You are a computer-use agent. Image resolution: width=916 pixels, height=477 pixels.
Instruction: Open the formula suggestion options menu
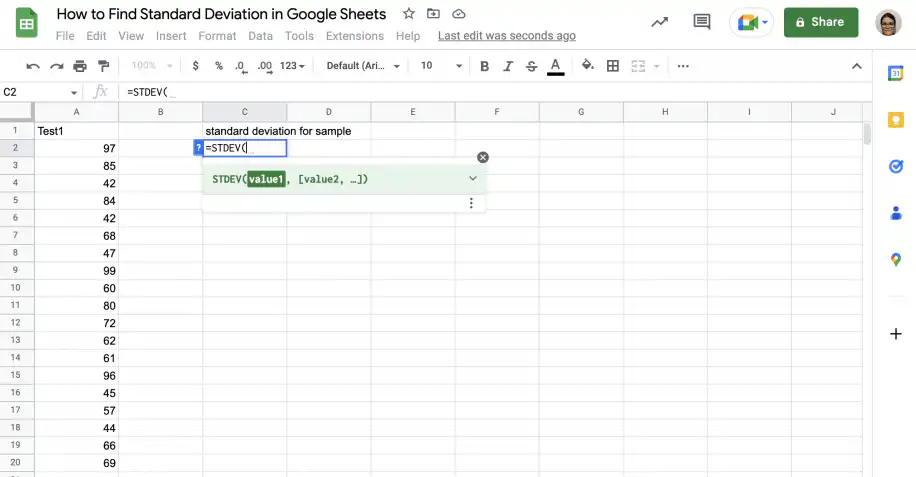pos(471,203)
